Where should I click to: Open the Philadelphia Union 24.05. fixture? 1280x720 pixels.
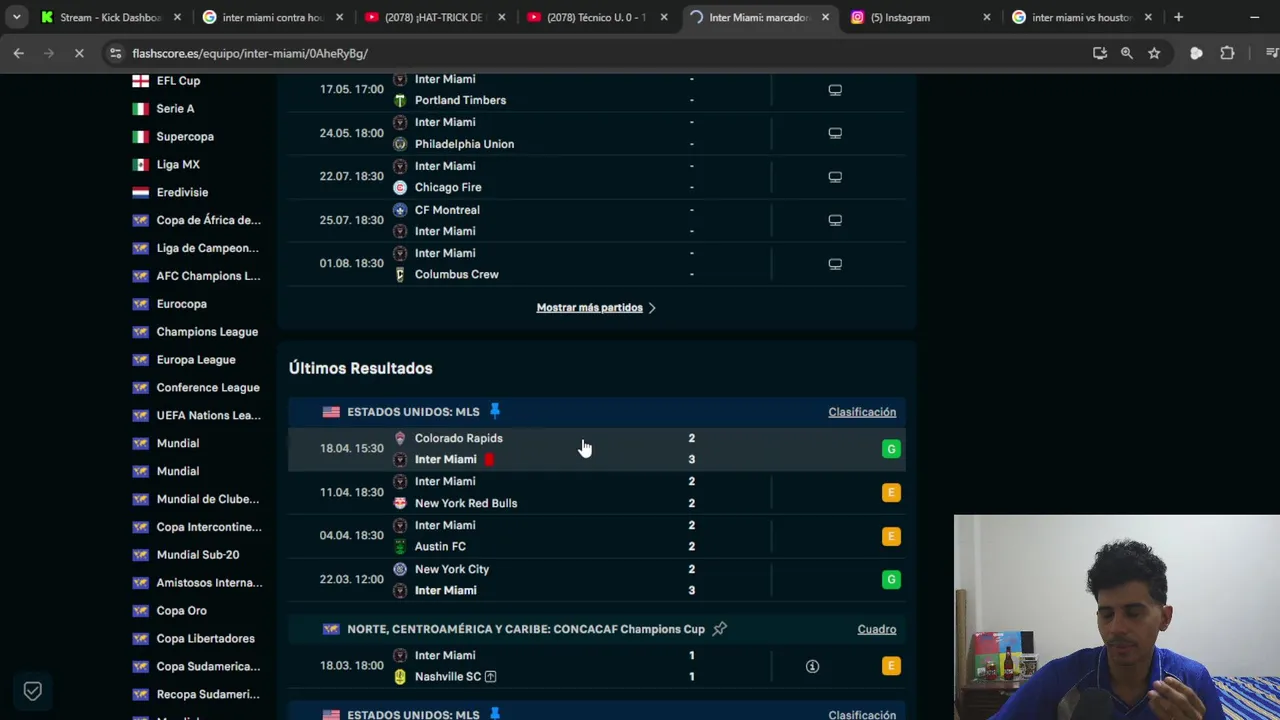pos(597,133)
